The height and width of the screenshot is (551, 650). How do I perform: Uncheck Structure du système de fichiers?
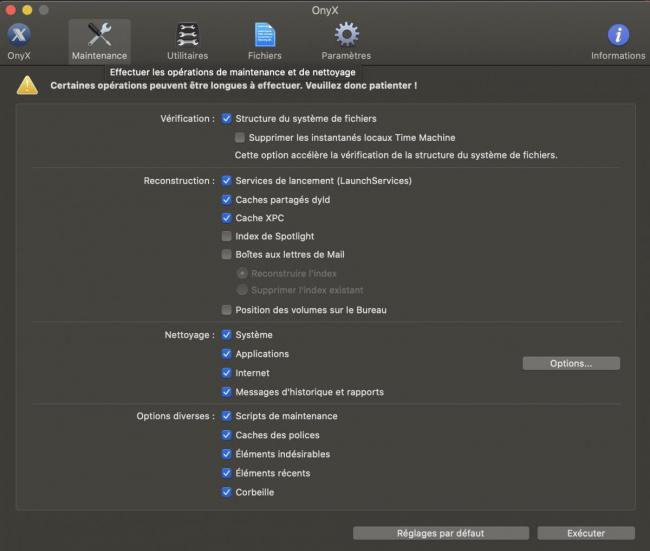pos(227,118)
